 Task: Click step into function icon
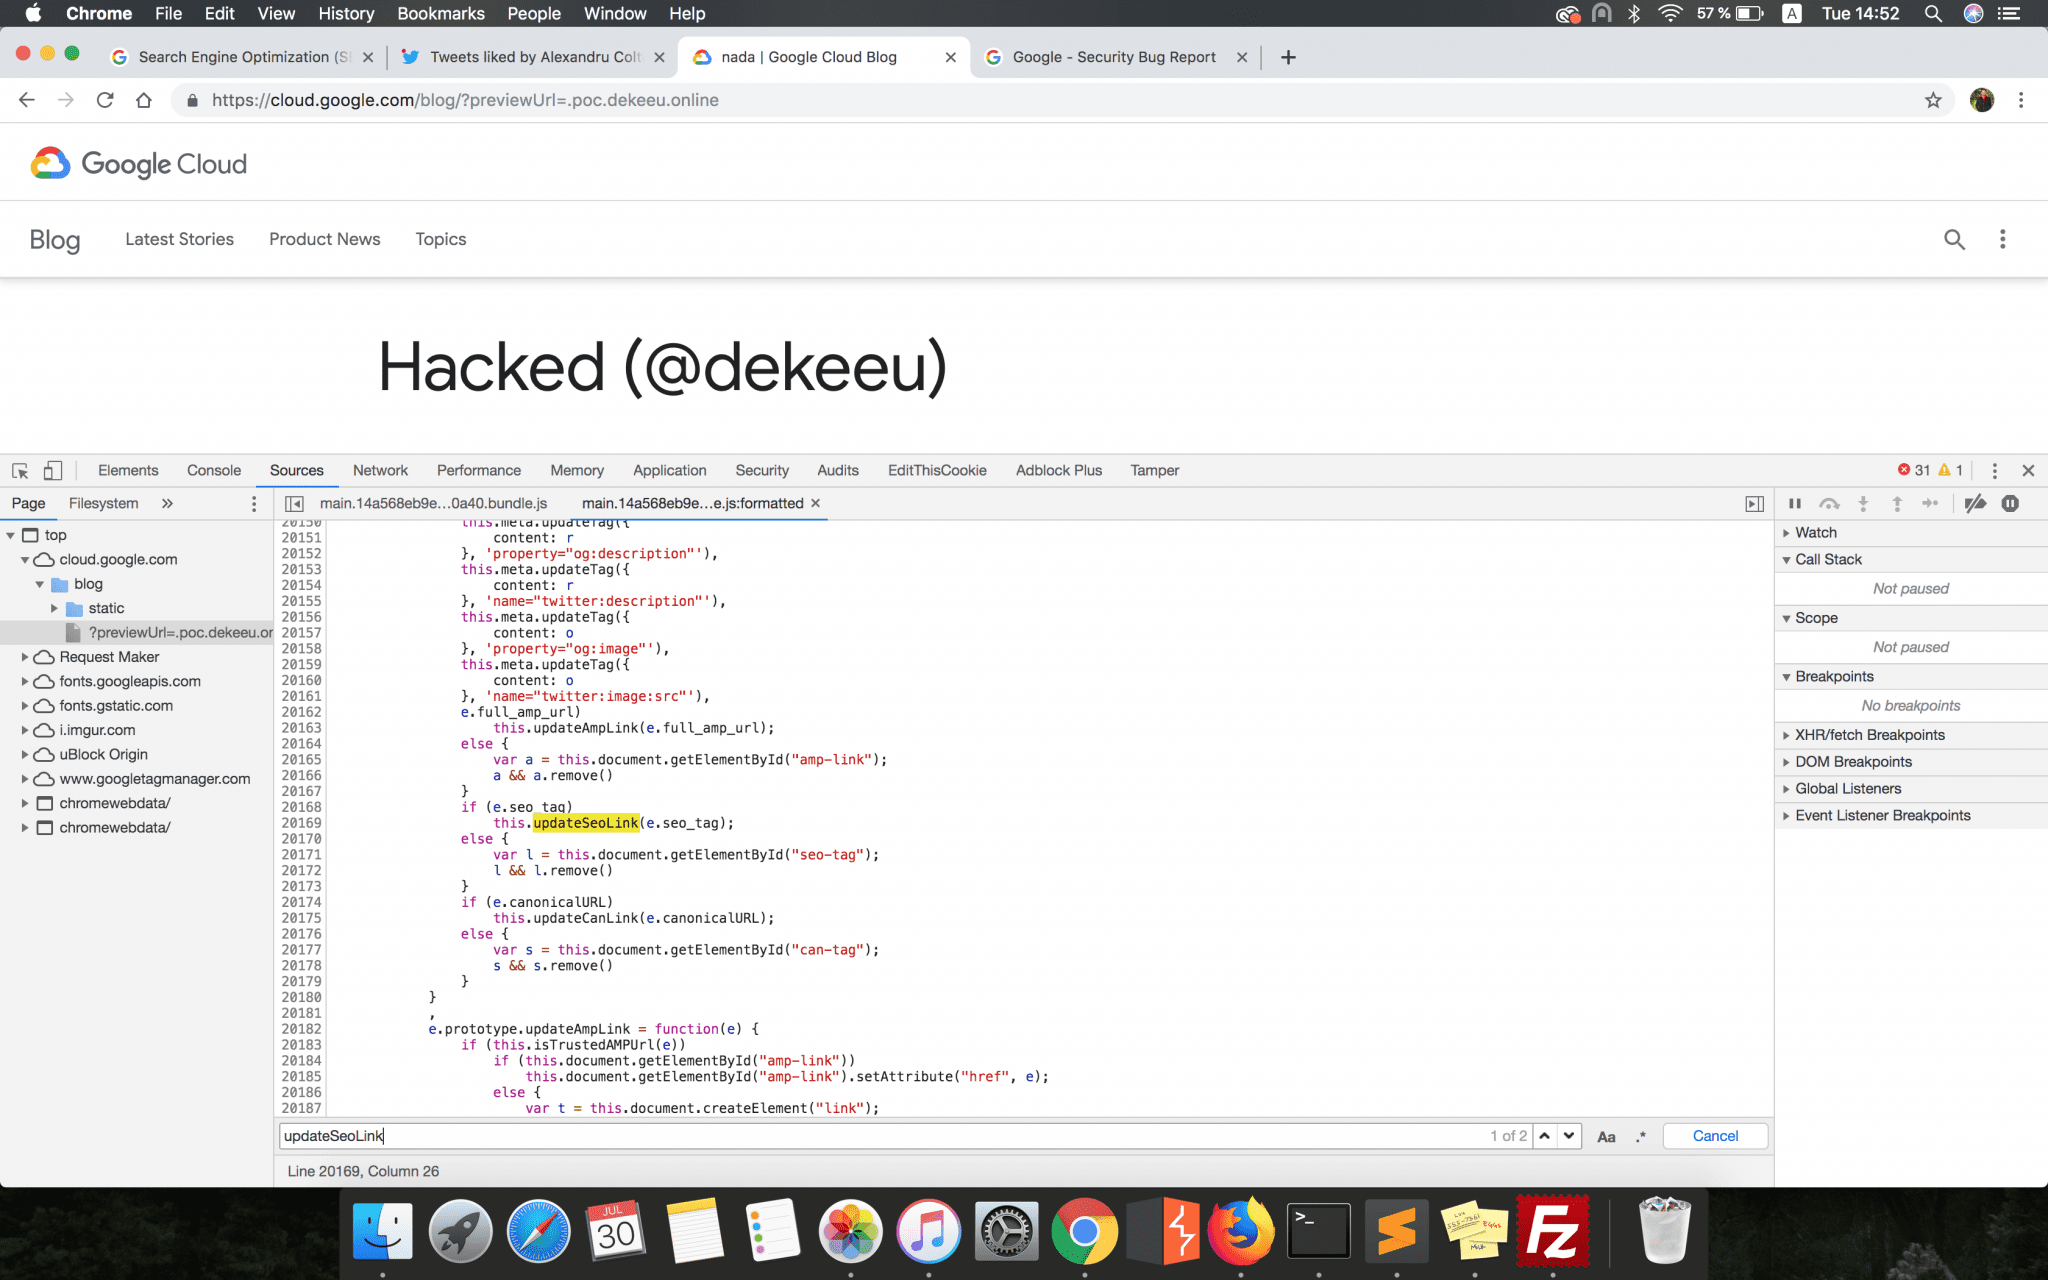click(x=1863, y=503)
